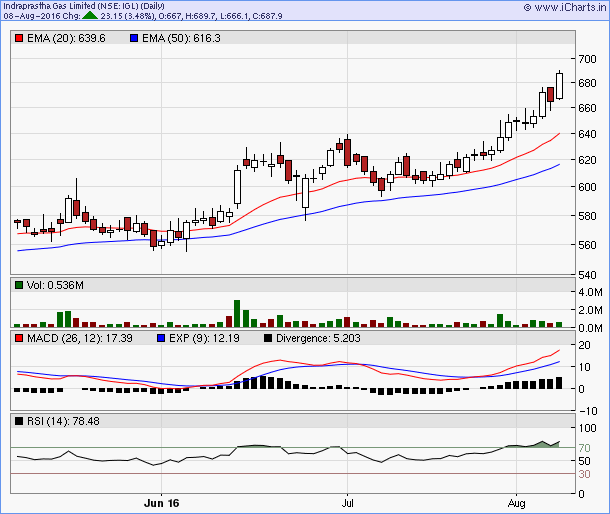
Task: Click the 700 price axis label
Action: (587, 59)
